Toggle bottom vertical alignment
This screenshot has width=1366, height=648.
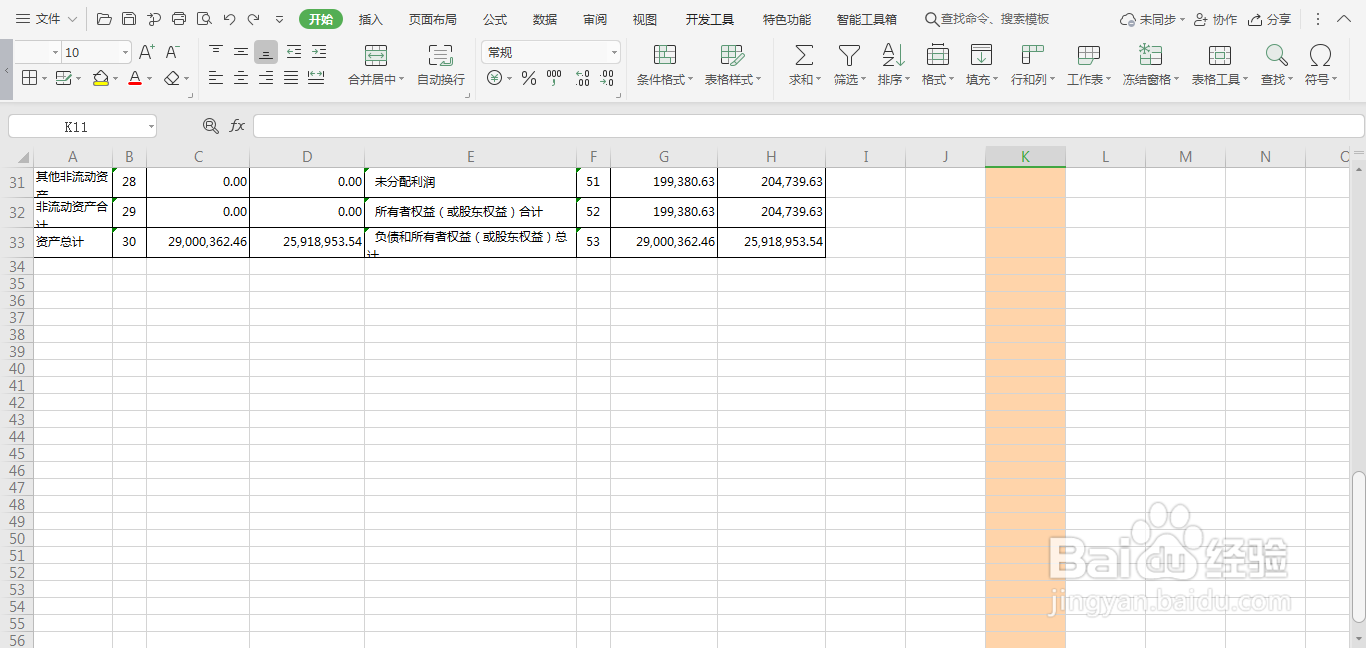[266, 52]
